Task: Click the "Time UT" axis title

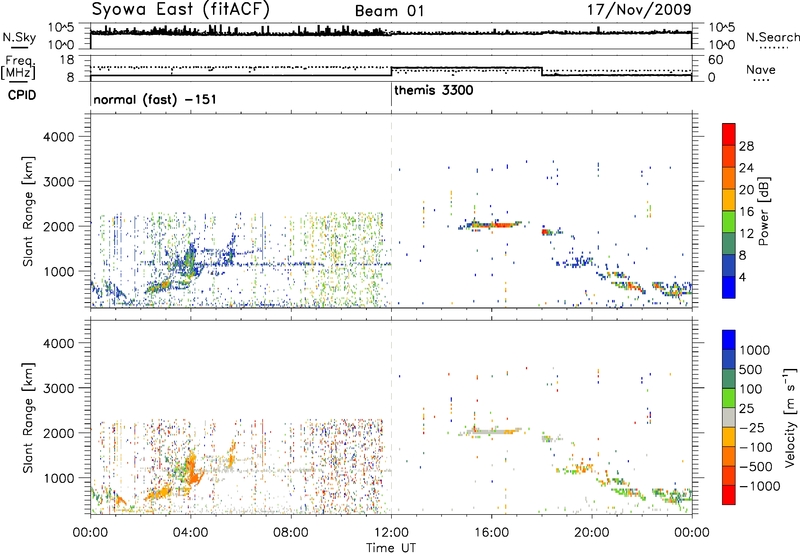Action: [x=391, y=548]
